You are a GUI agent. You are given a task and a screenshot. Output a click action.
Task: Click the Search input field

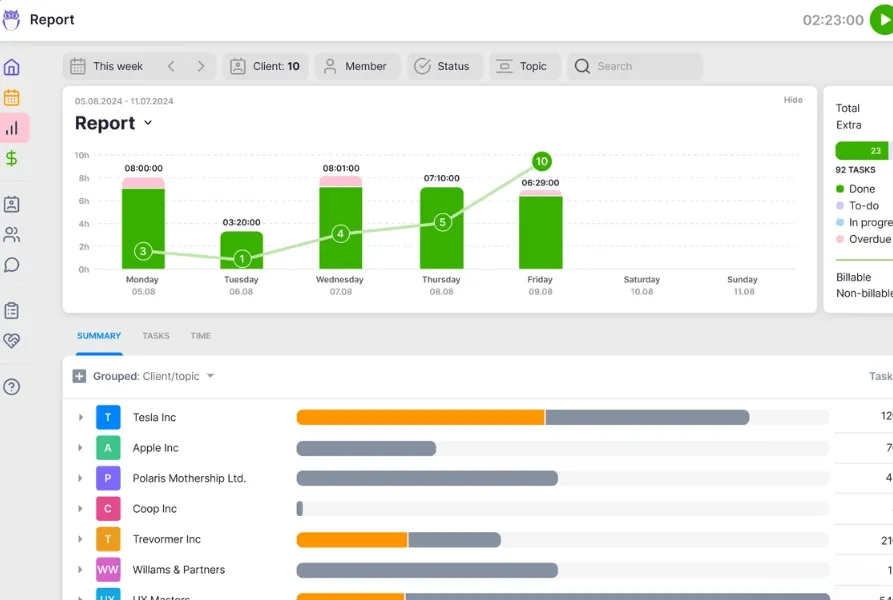[635, 66]
